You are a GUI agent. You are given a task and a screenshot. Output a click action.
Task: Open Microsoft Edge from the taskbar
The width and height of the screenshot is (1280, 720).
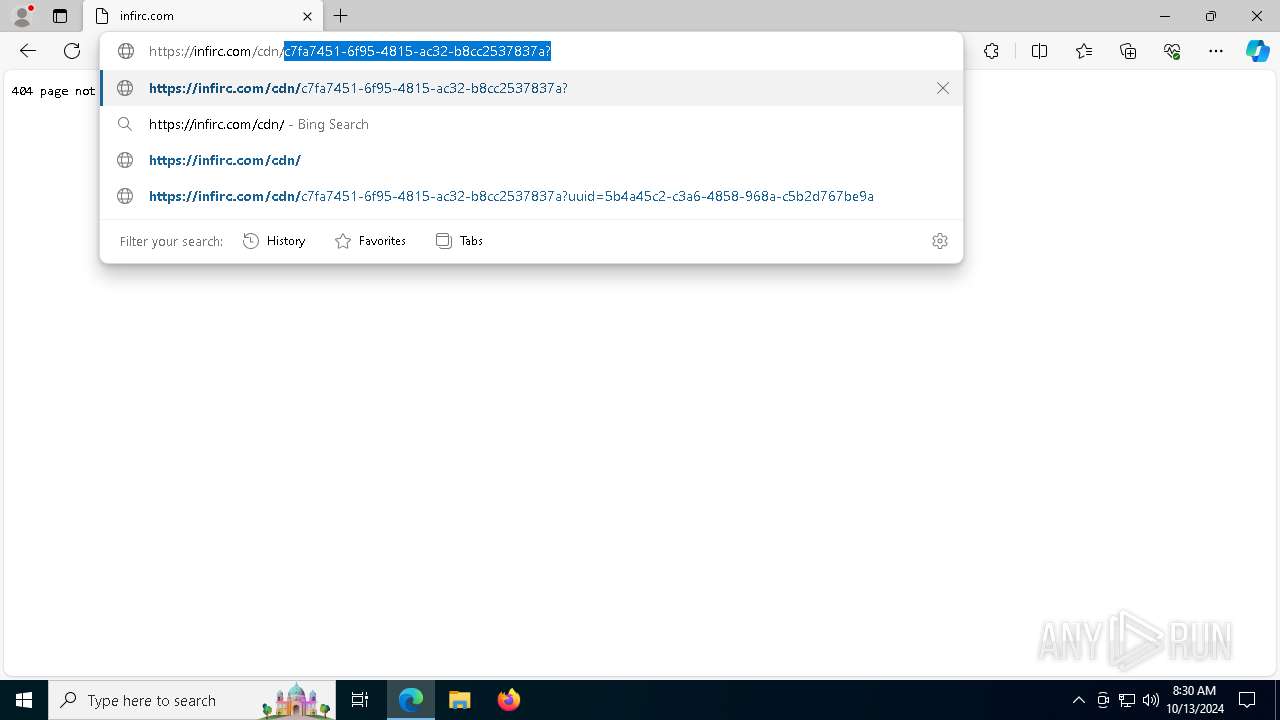point(411,700)
